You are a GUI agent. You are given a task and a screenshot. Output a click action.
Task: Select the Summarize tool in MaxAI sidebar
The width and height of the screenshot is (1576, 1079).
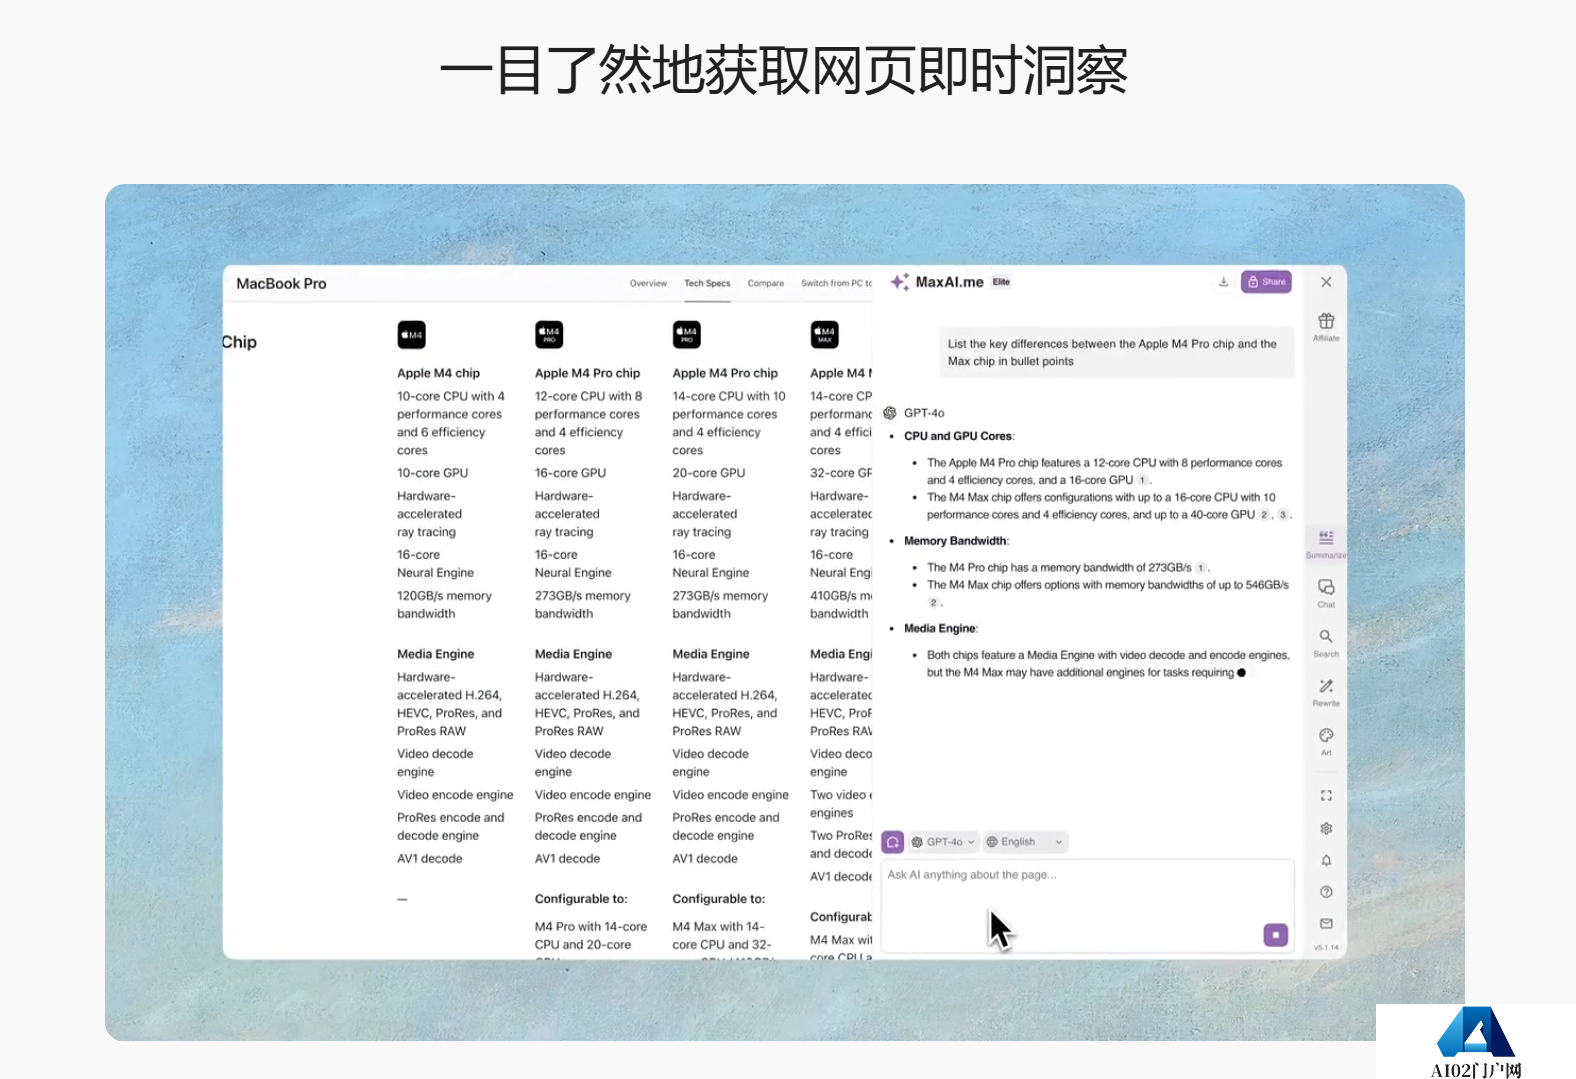[x=1326, y=544]
